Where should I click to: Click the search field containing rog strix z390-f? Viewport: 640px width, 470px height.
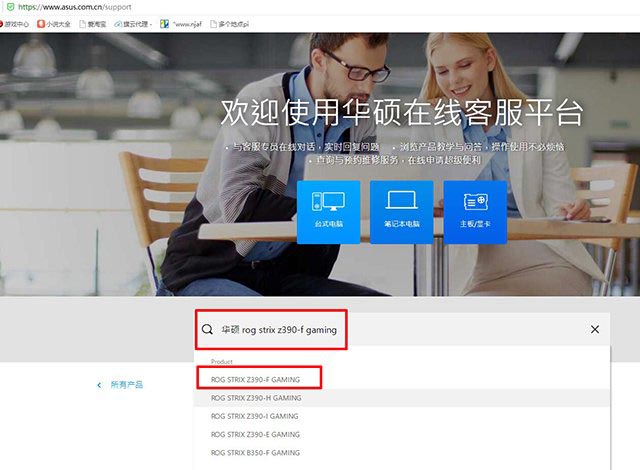click(402, 329)
